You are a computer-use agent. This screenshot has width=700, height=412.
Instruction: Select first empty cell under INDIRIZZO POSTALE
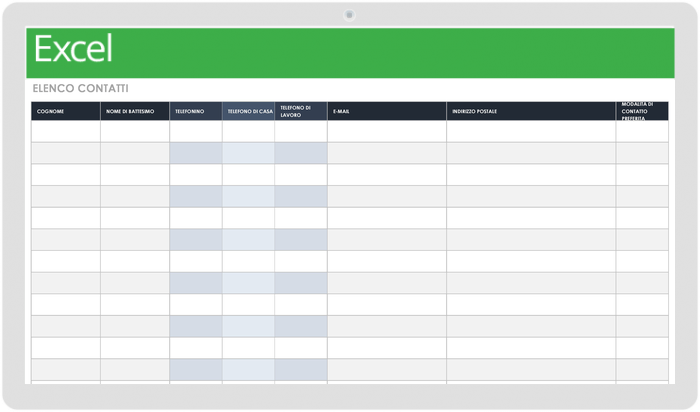pyautogui.click(x=531, y=131)
